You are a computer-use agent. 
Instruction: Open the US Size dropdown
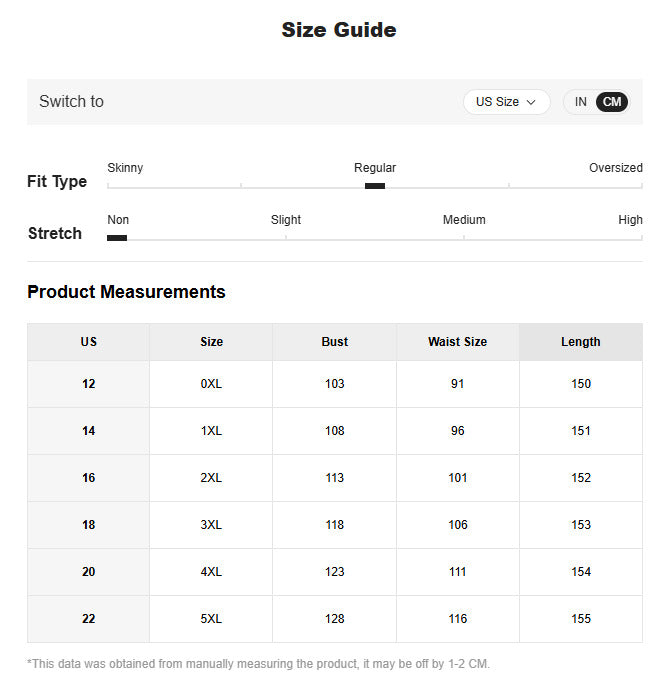coord(506,102)
